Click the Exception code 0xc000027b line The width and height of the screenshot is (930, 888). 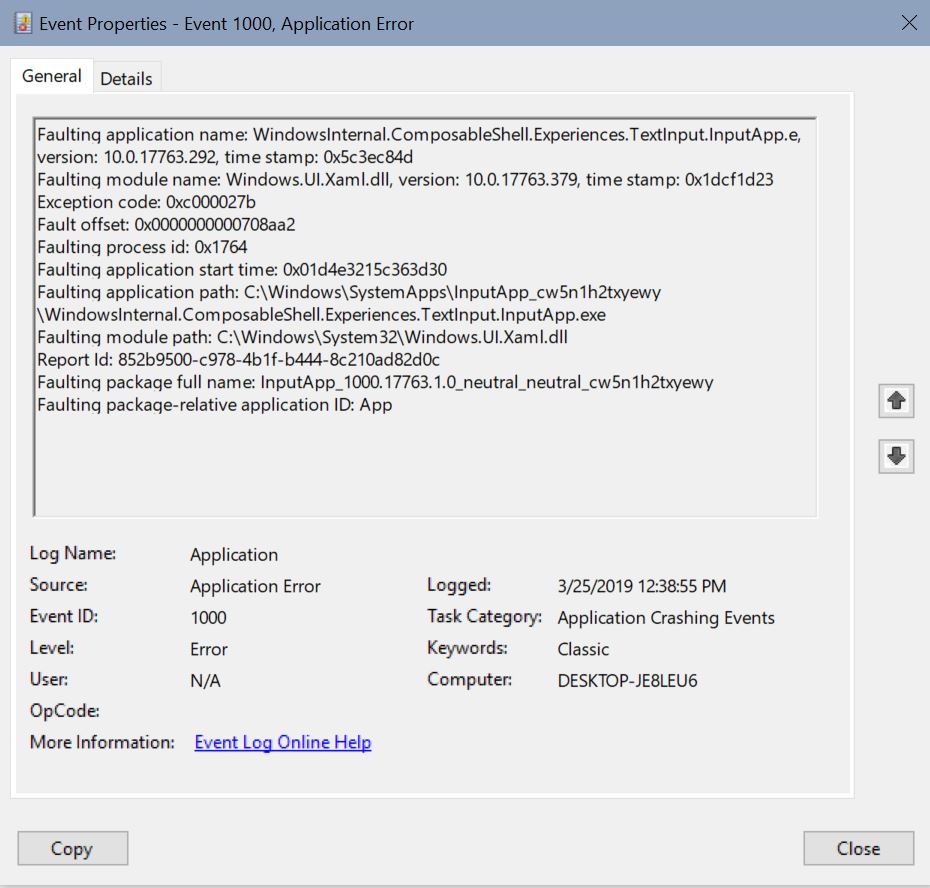pos(146,202)
